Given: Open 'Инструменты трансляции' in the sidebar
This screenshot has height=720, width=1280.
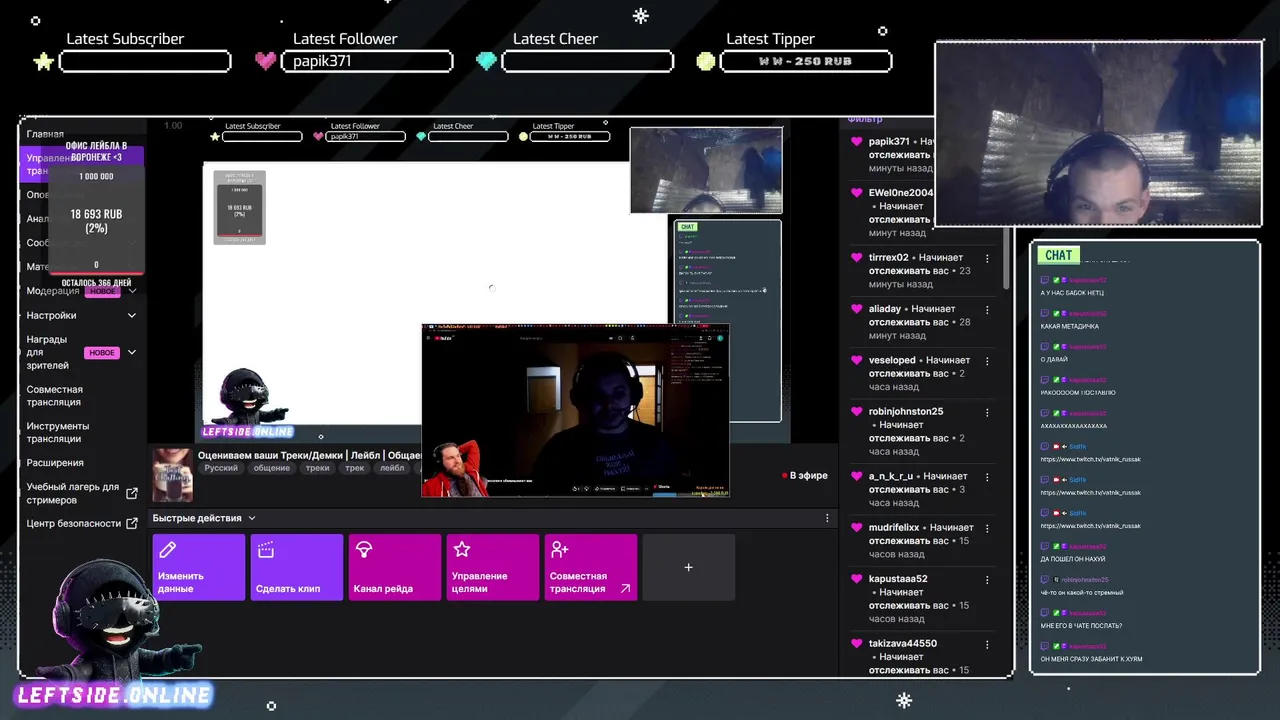Looking at the screenshot, I should click(58, 432).
